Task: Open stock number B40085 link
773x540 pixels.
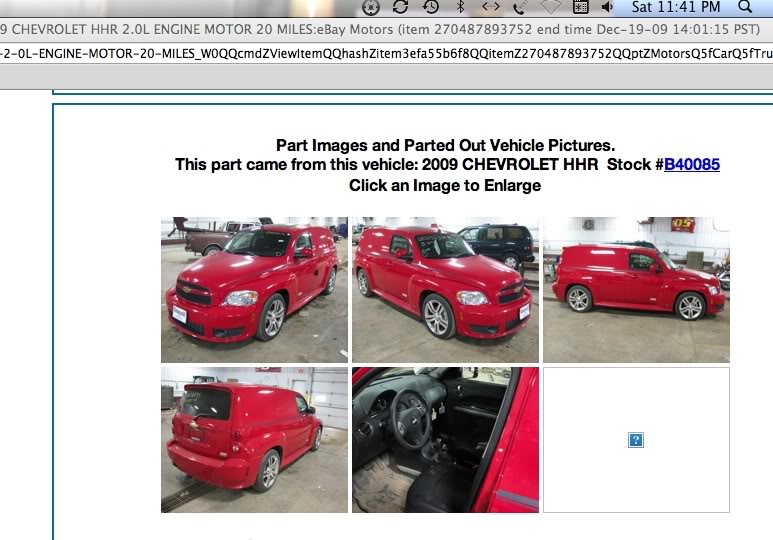Action: click(x=692, y=164)
